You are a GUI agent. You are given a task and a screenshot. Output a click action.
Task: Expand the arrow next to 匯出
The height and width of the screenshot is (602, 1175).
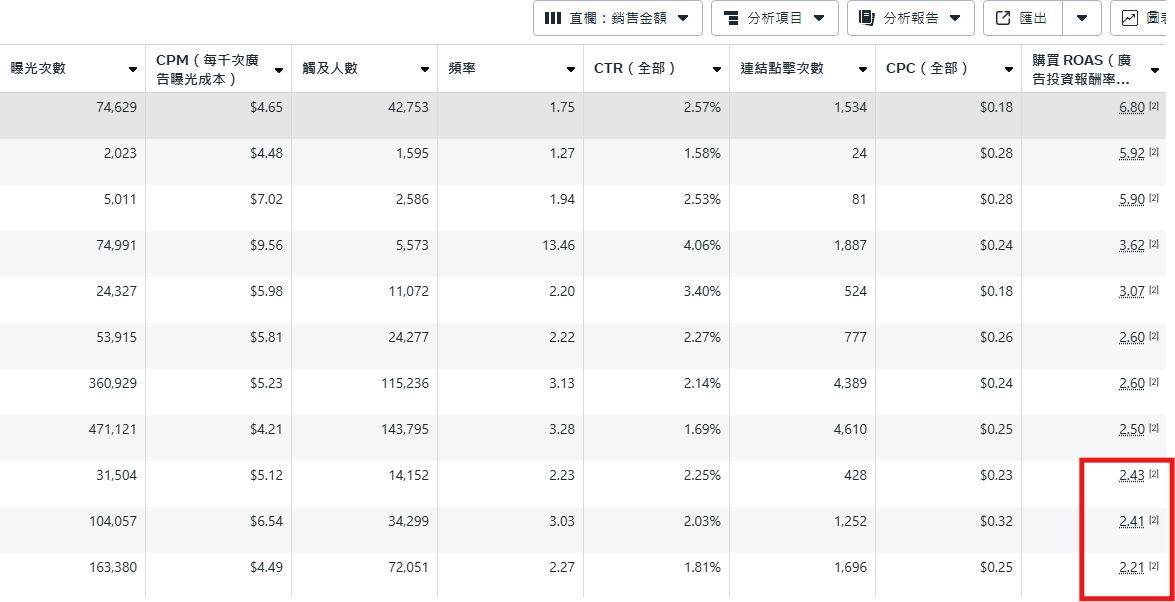click(1081, 18)
